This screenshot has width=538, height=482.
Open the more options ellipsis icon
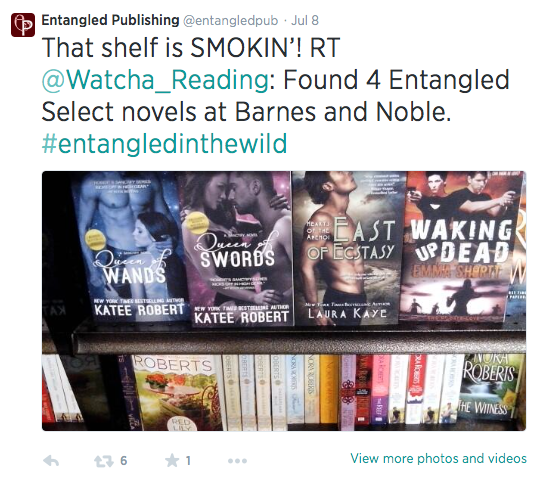click(x=237, y=461)
